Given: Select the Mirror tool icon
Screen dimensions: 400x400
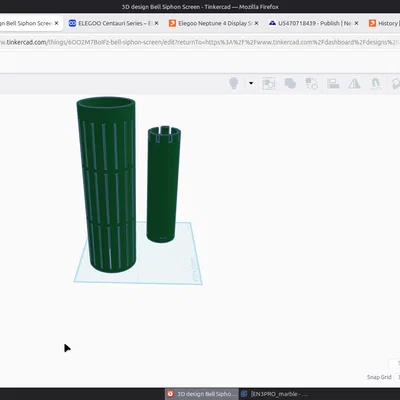Looking at the screenshot, I should point(354,83).
